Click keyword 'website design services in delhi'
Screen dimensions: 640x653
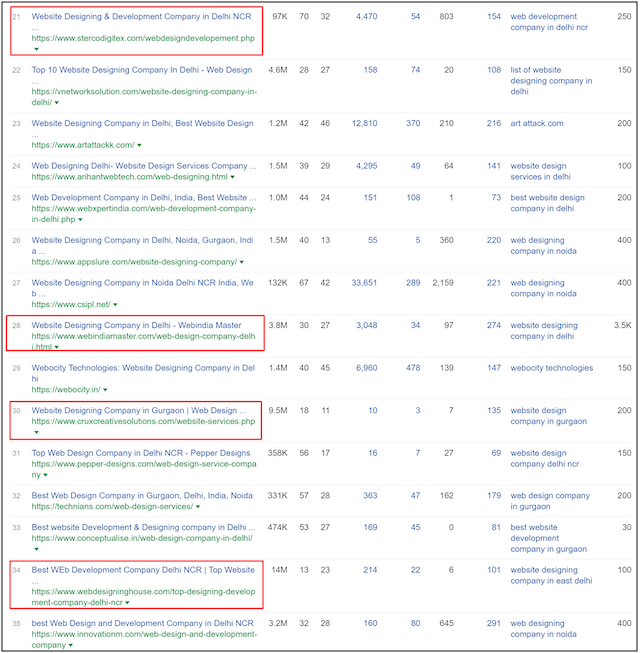(540, 171)
